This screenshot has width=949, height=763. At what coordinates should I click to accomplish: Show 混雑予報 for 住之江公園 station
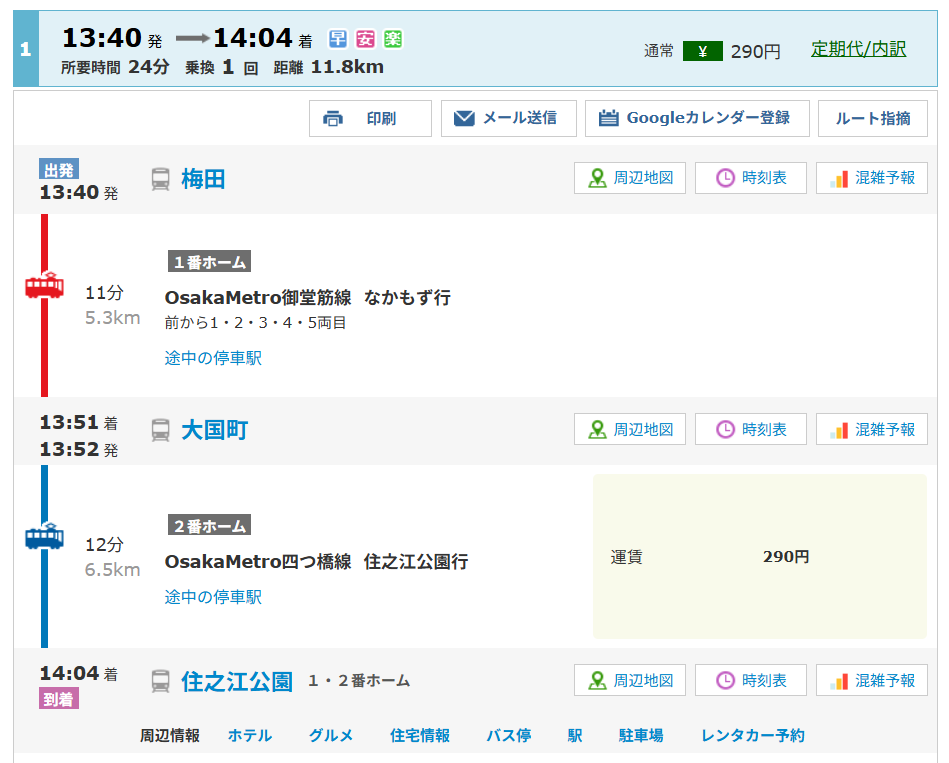coord(872,680)
